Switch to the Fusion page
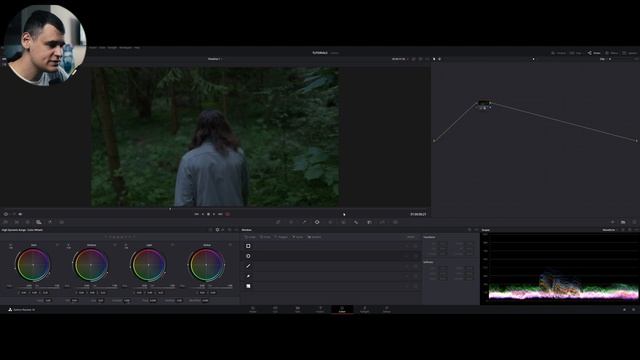This screenshot has width=640, height=360. coord(320,309)
